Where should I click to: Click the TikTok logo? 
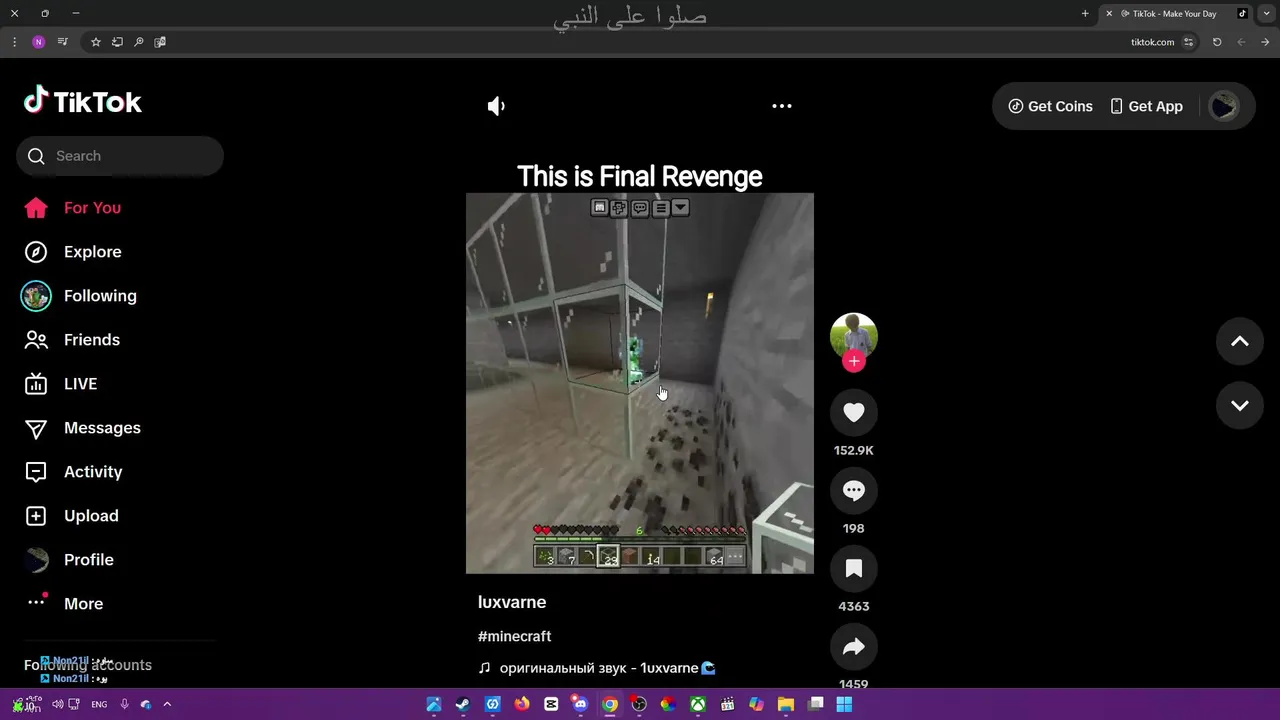pyautogui.click(x=83, y=100)
